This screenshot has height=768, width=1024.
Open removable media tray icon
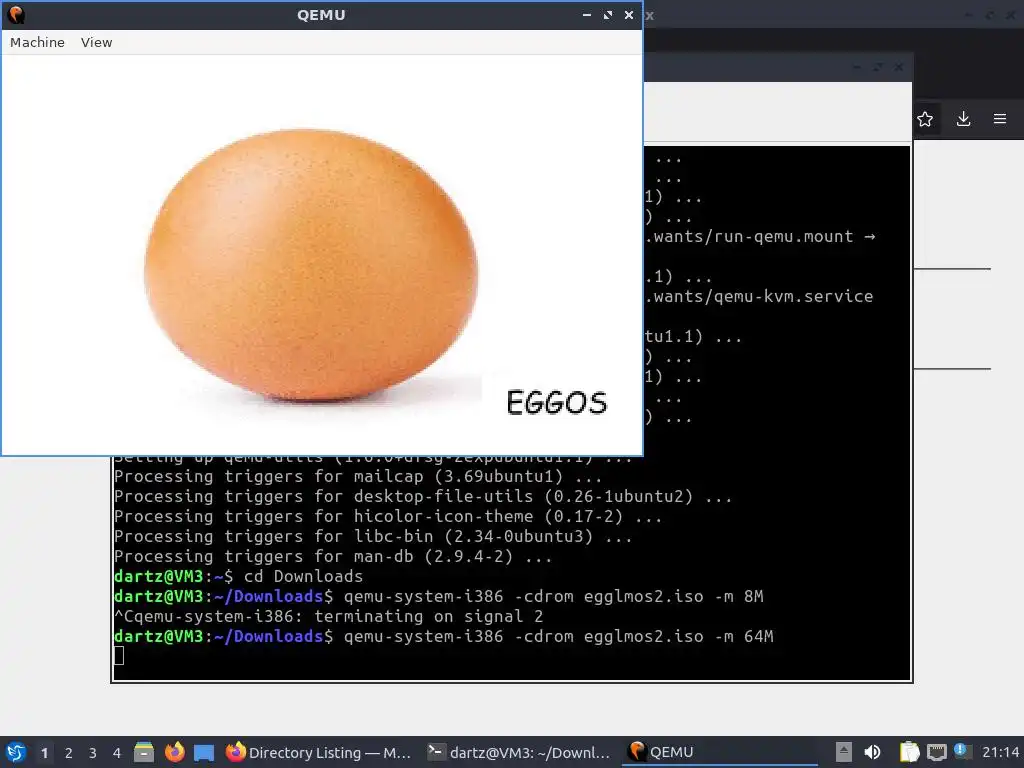click(x=844, y=752)
